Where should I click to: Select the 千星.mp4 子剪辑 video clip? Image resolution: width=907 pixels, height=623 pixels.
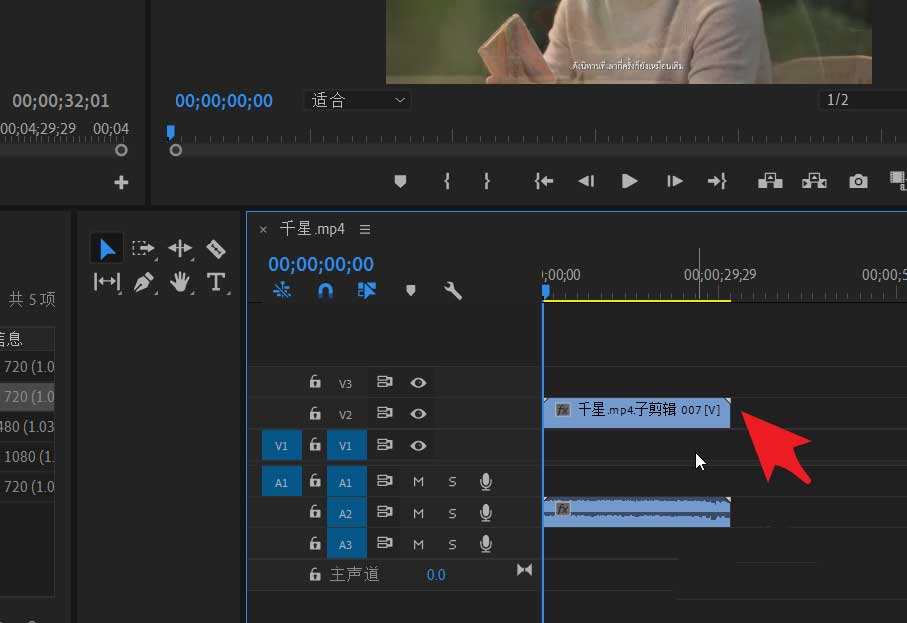click(x=636, y=410)
